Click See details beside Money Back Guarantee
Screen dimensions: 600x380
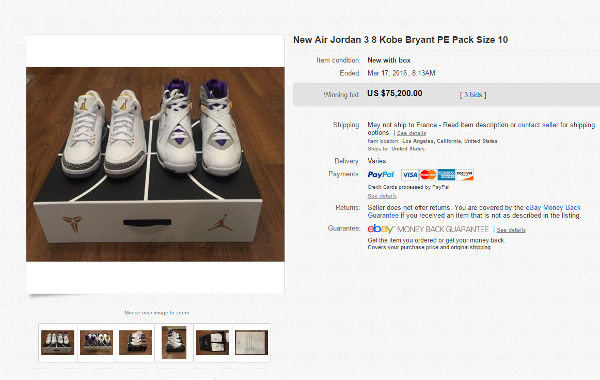point(511,230)
